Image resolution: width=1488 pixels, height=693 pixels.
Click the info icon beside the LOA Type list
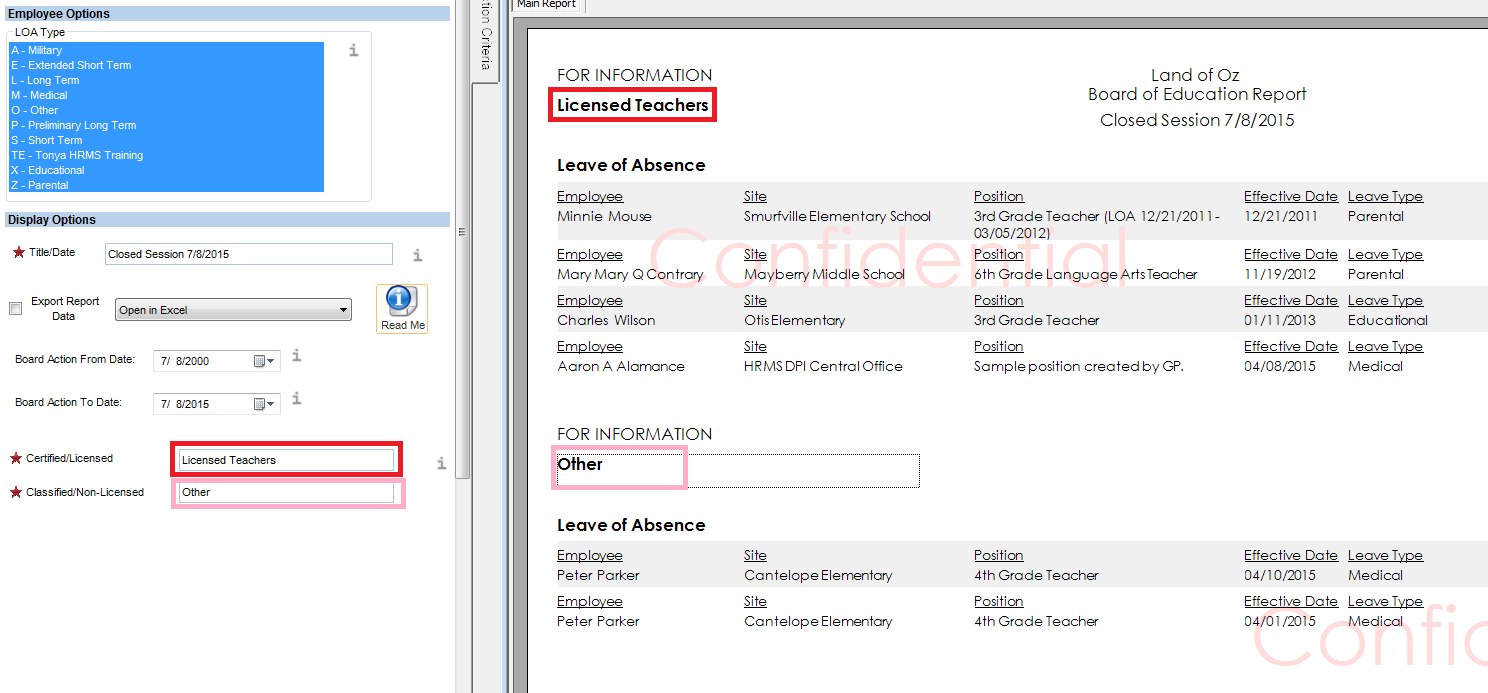coord(353,51)
